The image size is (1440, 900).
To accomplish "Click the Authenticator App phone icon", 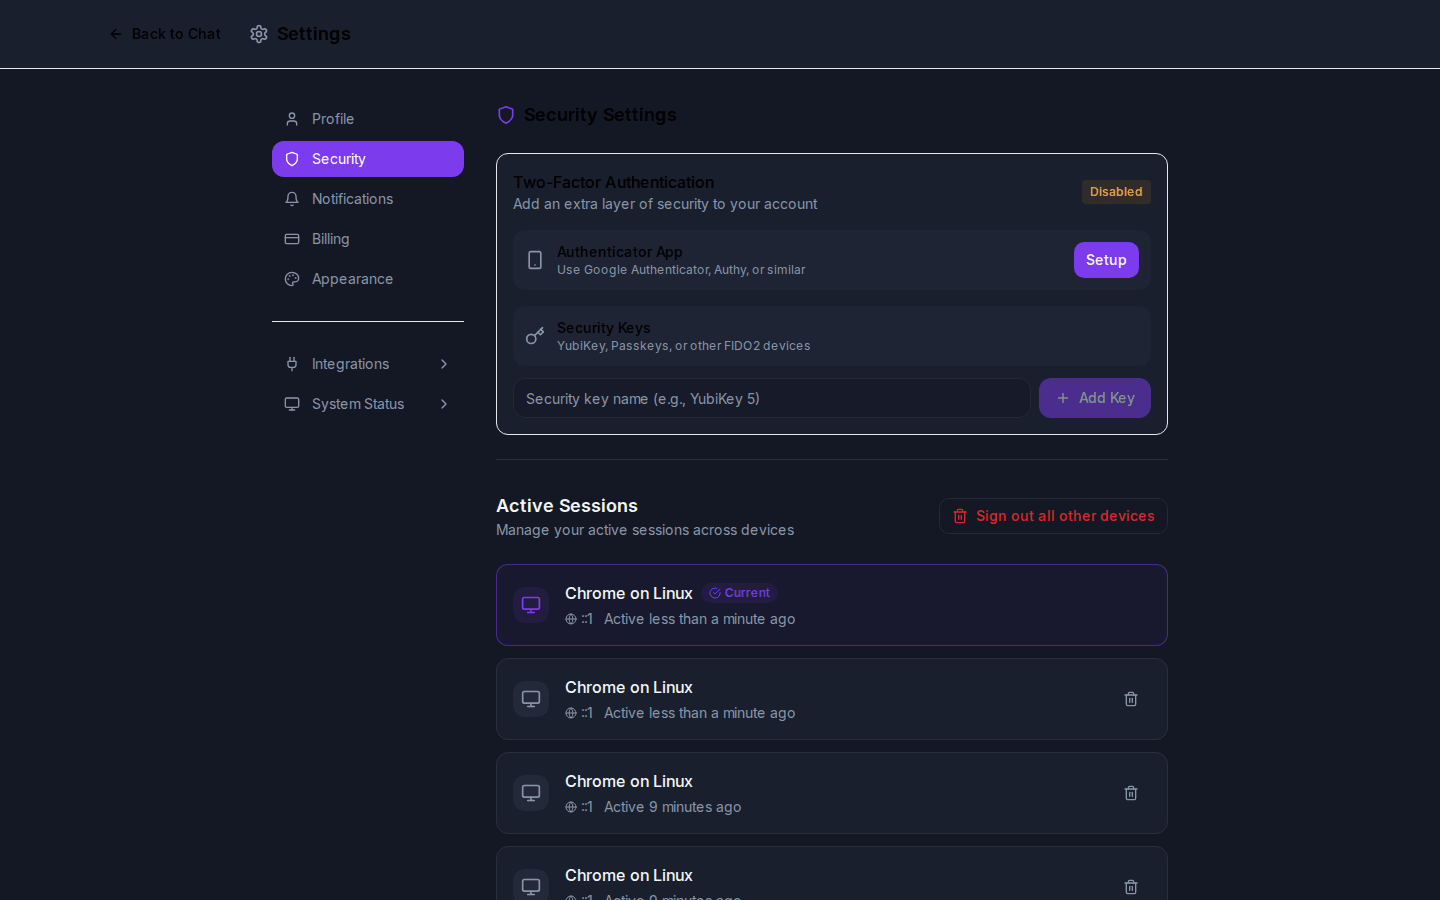I will point(535,260).
